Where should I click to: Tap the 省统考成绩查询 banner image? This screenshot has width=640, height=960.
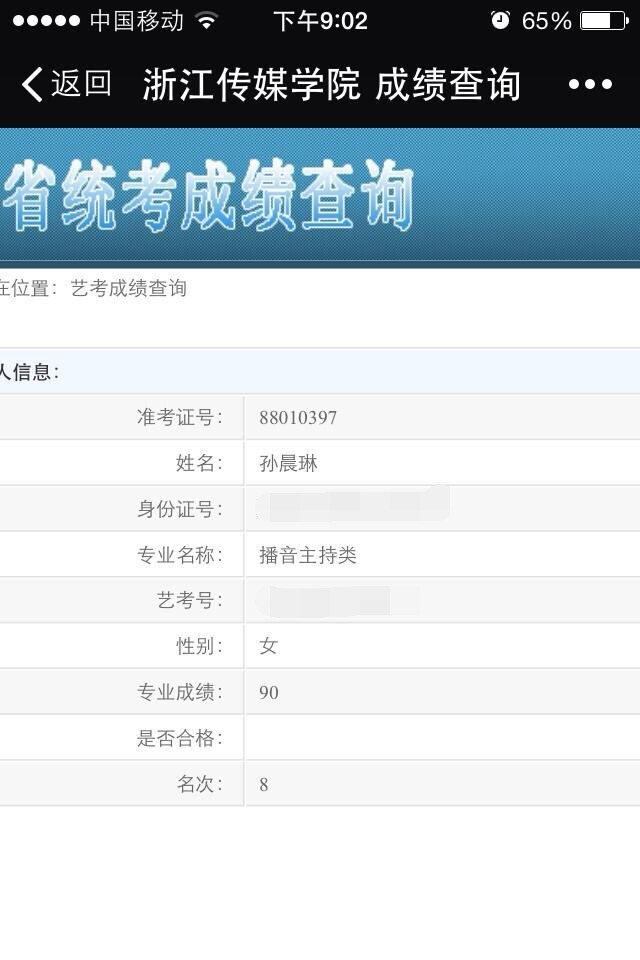coord(320,198)
